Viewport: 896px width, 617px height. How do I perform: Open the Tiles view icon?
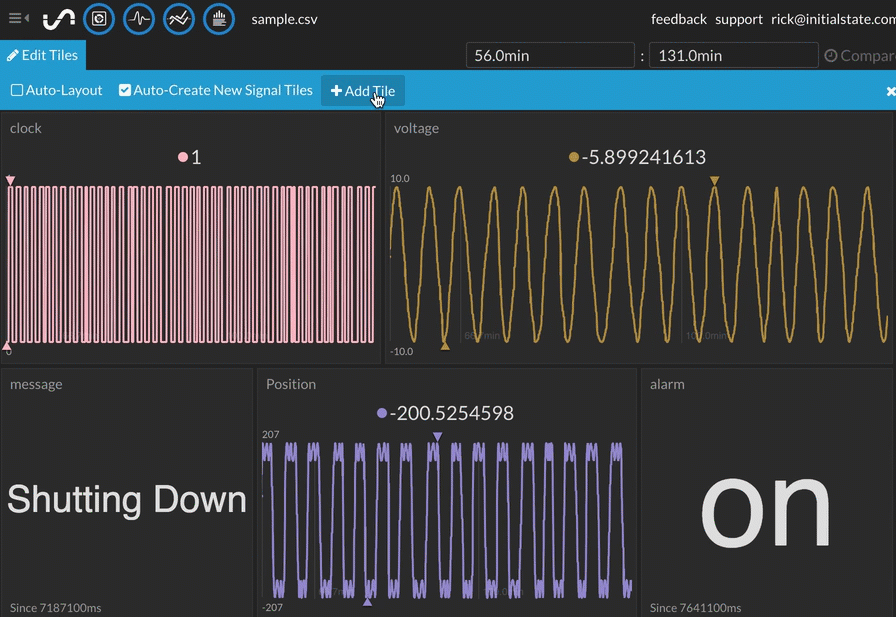(x=98, y=19)
